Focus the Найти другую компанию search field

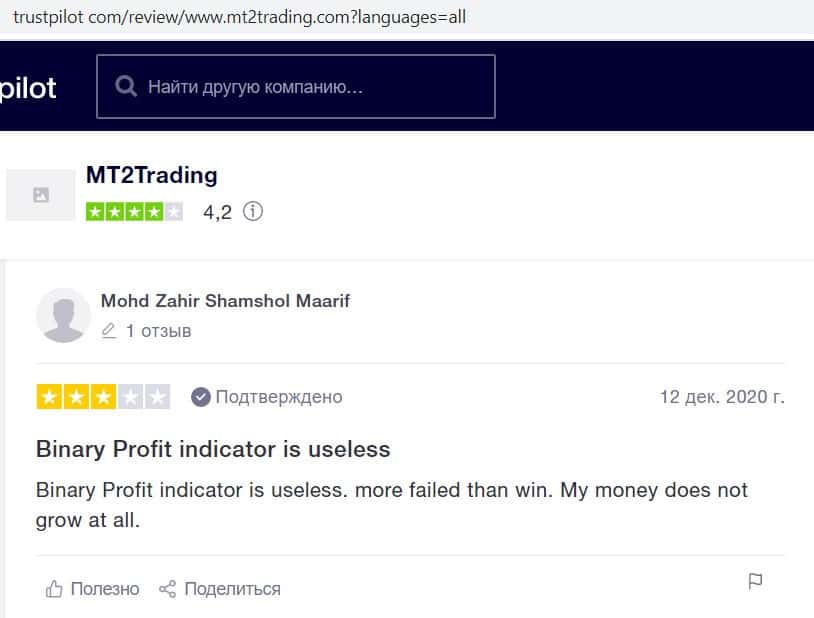(x=310, y=87)
